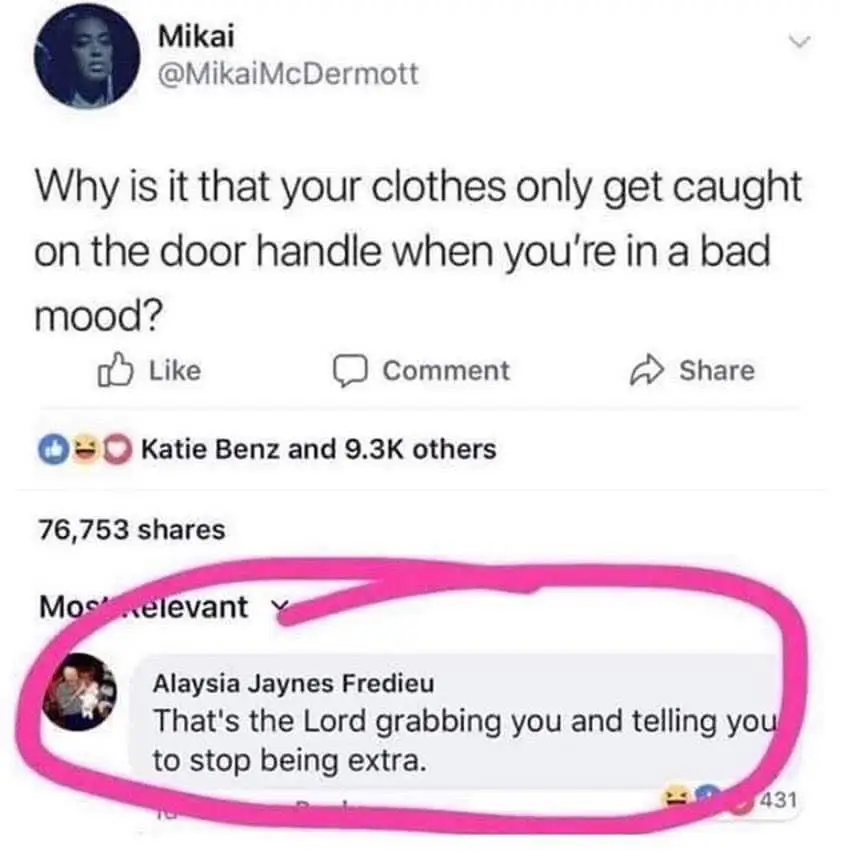Image resolution: width=841 pixels, height=854 pixels.
Task: Click the heart love reaction icon
Action: point(117,450)
